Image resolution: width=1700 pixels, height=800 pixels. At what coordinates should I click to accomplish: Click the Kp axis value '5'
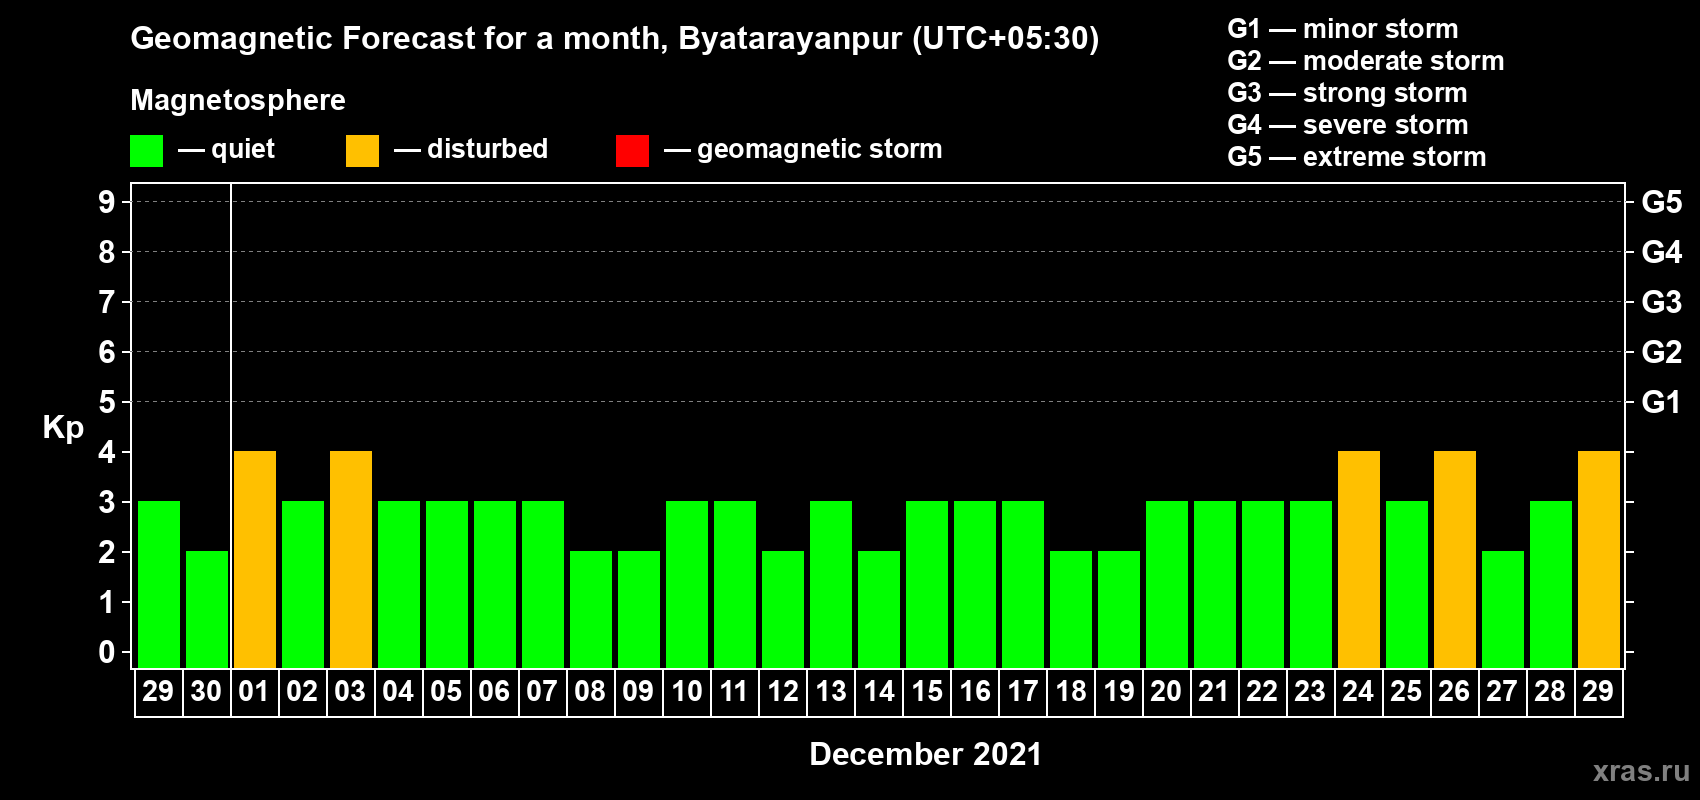tap(107, 402)
